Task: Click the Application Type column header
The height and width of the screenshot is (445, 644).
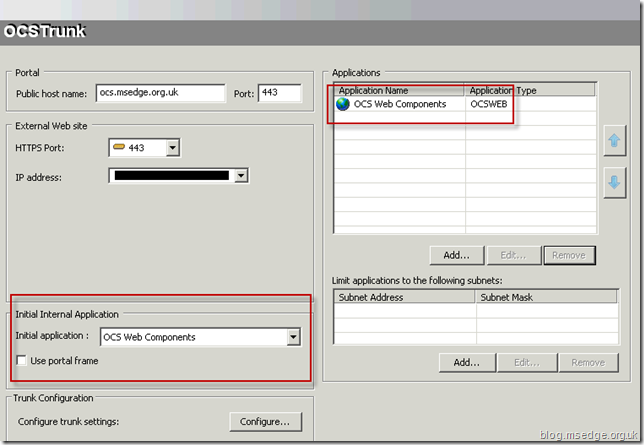Action: click(x=530, y=90)
